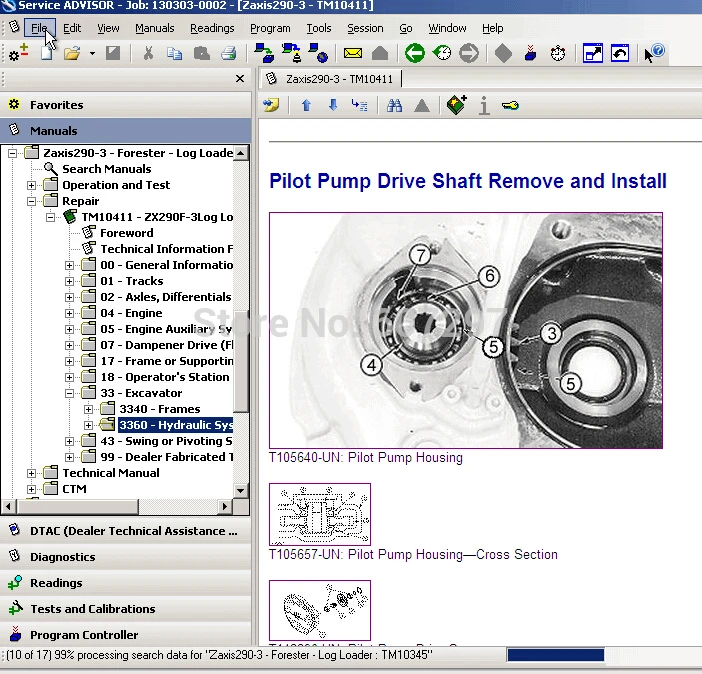Open the Program Controller panel
The image size is (702, 674).
125,635
